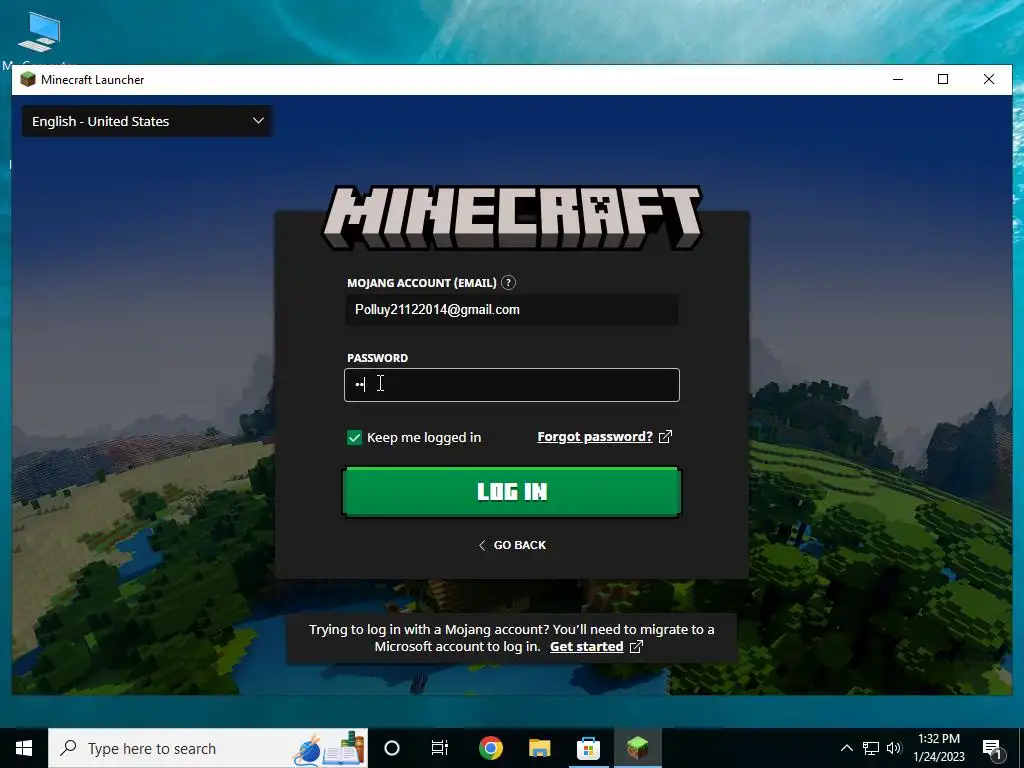Viewport: 1024px width, 768px height.
Task: Go back using the GO BACK link
Action: [512, 545]
